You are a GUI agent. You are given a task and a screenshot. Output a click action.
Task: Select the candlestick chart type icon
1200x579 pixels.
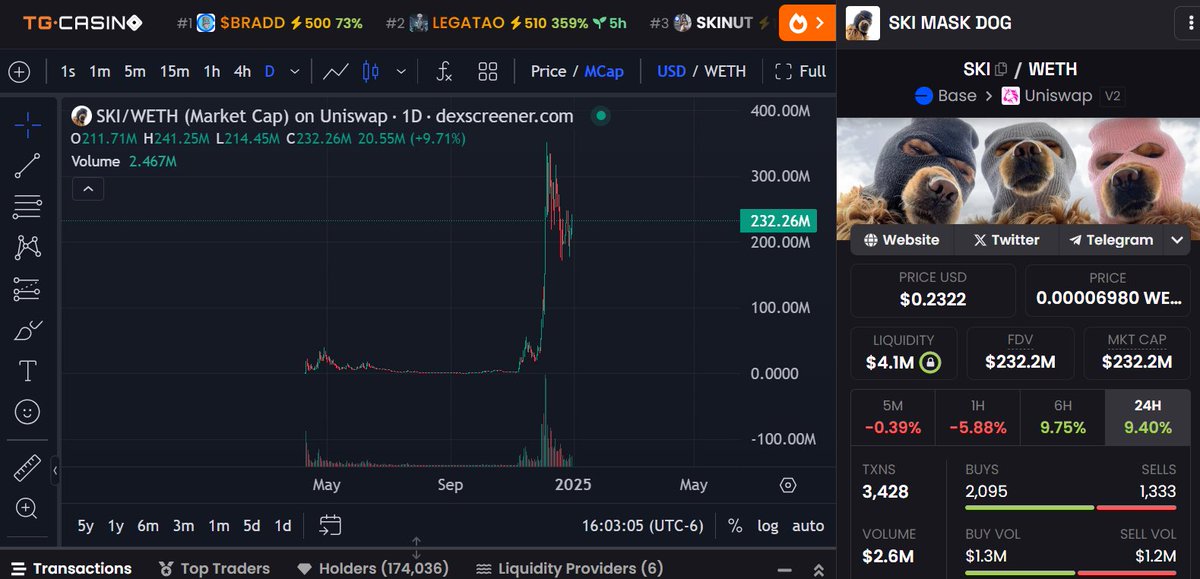[371, 72]
